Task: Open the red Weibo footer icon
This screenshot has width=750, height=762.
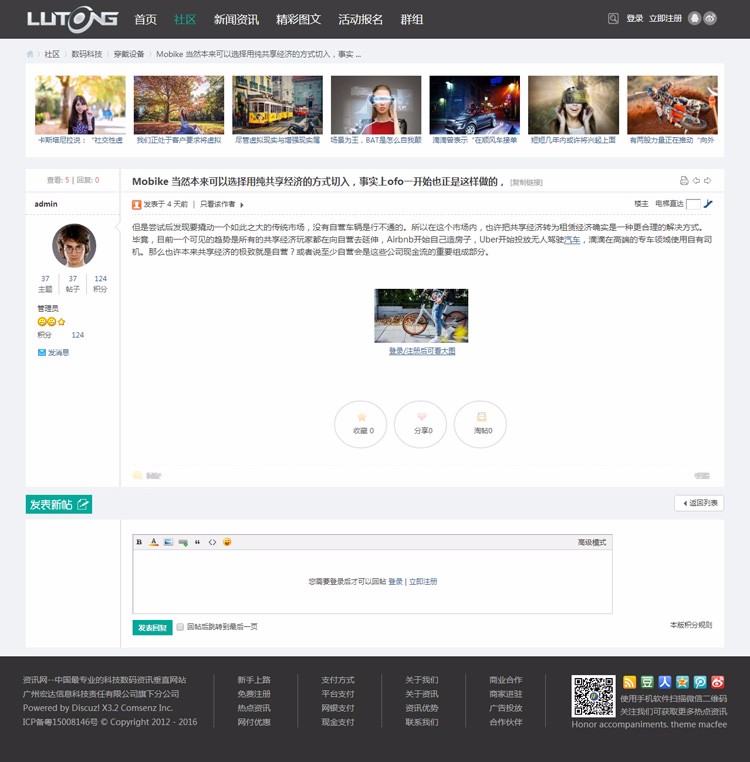Action: (718, 682)
